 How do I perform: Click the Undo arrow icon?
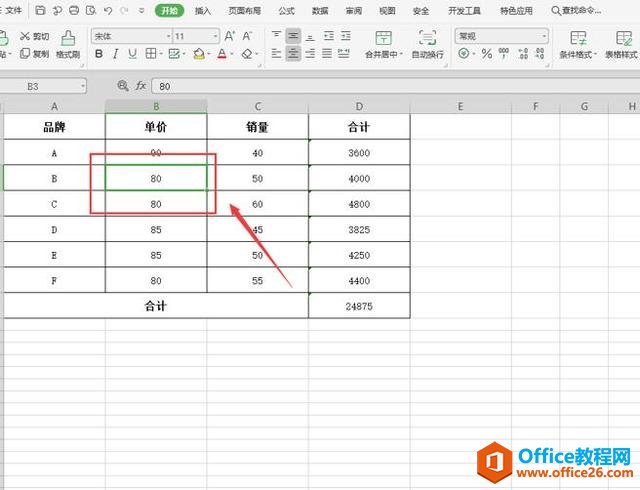[x=108, y=11]
